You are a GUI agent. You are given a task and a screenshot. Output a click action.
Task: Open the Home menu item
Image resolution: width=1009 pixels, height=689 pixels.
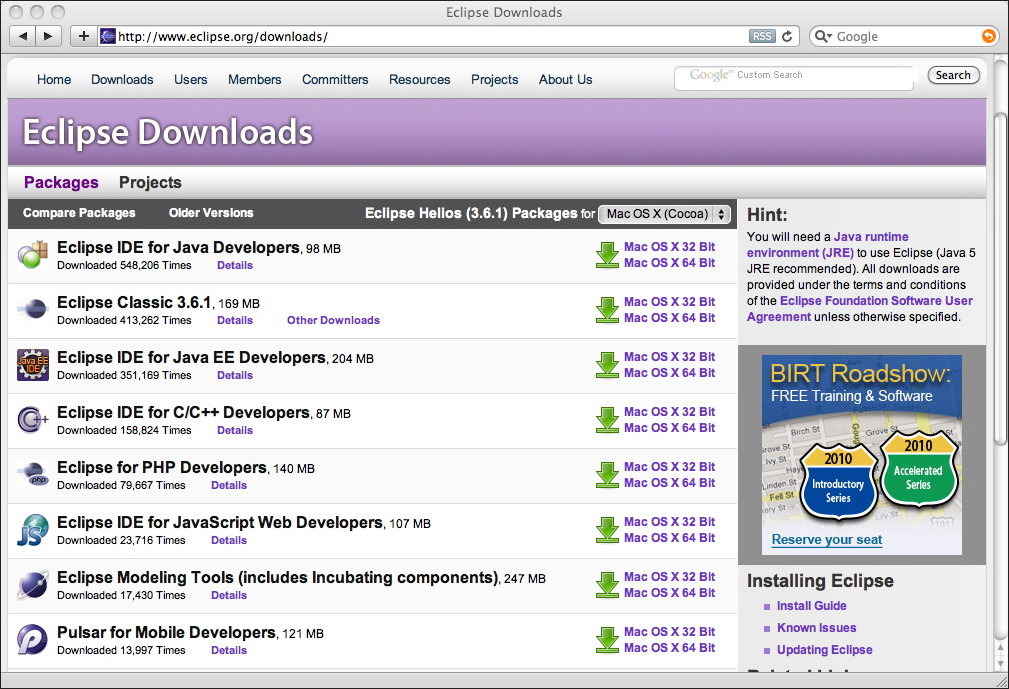tap(54, 79)
